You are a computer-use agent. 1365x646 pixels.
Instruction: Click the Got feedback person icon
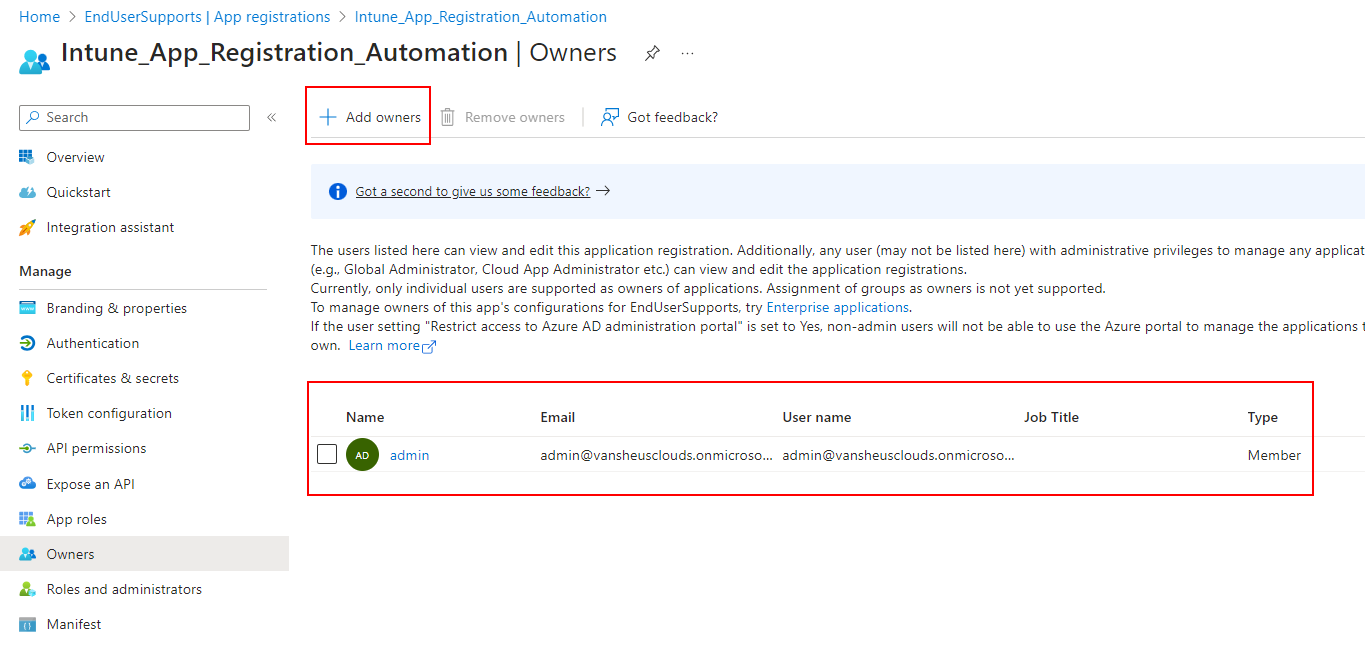609,117
